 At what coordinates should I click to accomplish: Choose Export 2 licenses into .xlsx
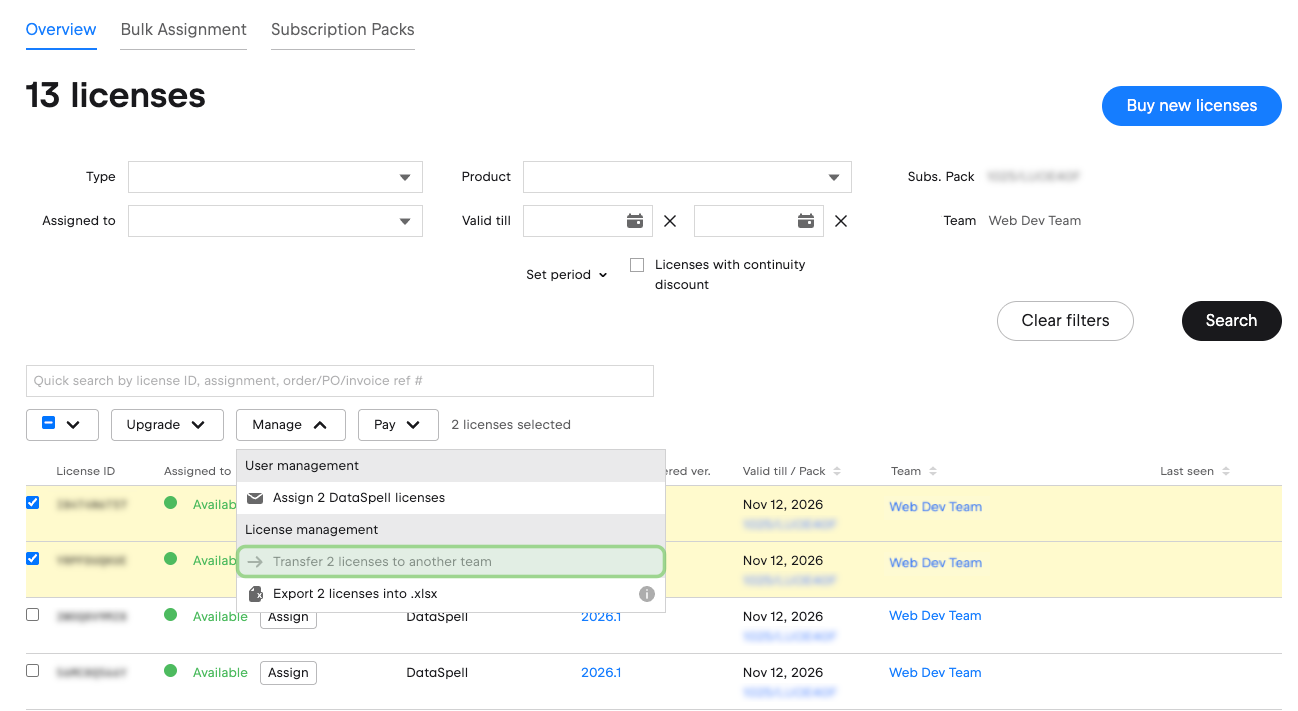(x=451, y=594)
